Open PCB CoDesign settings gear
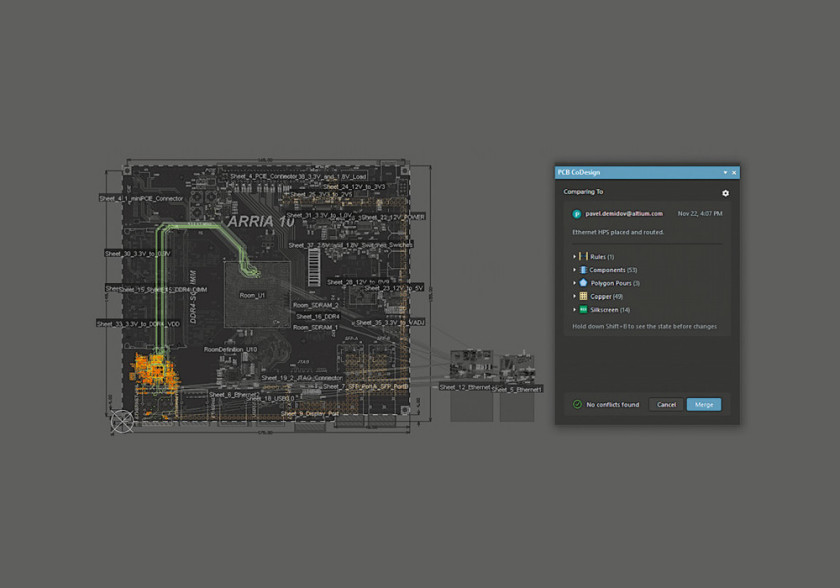Screen dimensions: 840x588 pos(725,193)
